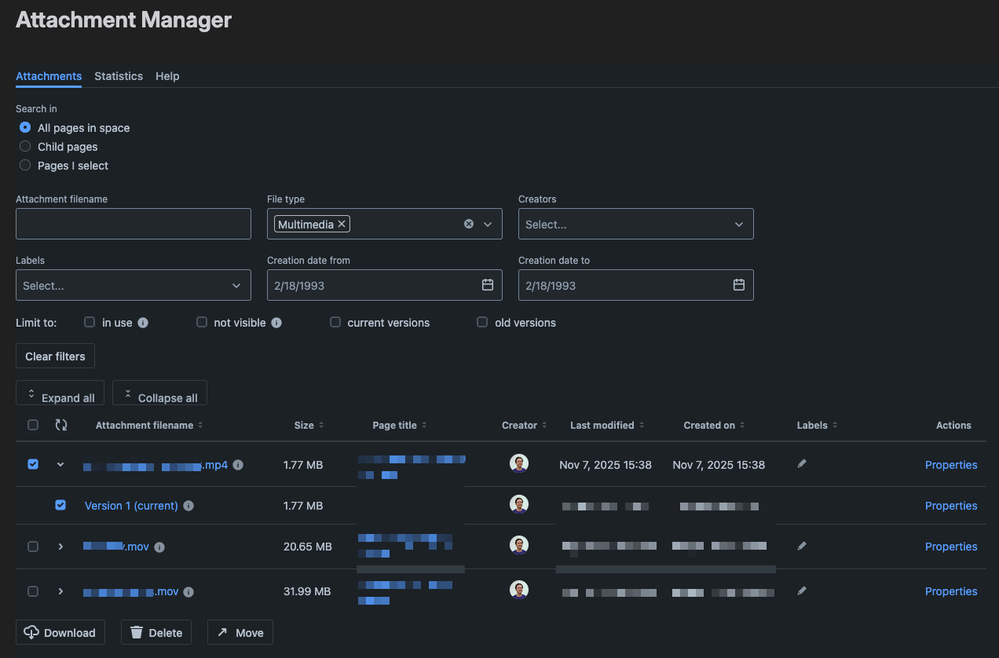Check the 31.99 MB .mov row checkbox
The image size is (999, 658).
pos(33,591)
